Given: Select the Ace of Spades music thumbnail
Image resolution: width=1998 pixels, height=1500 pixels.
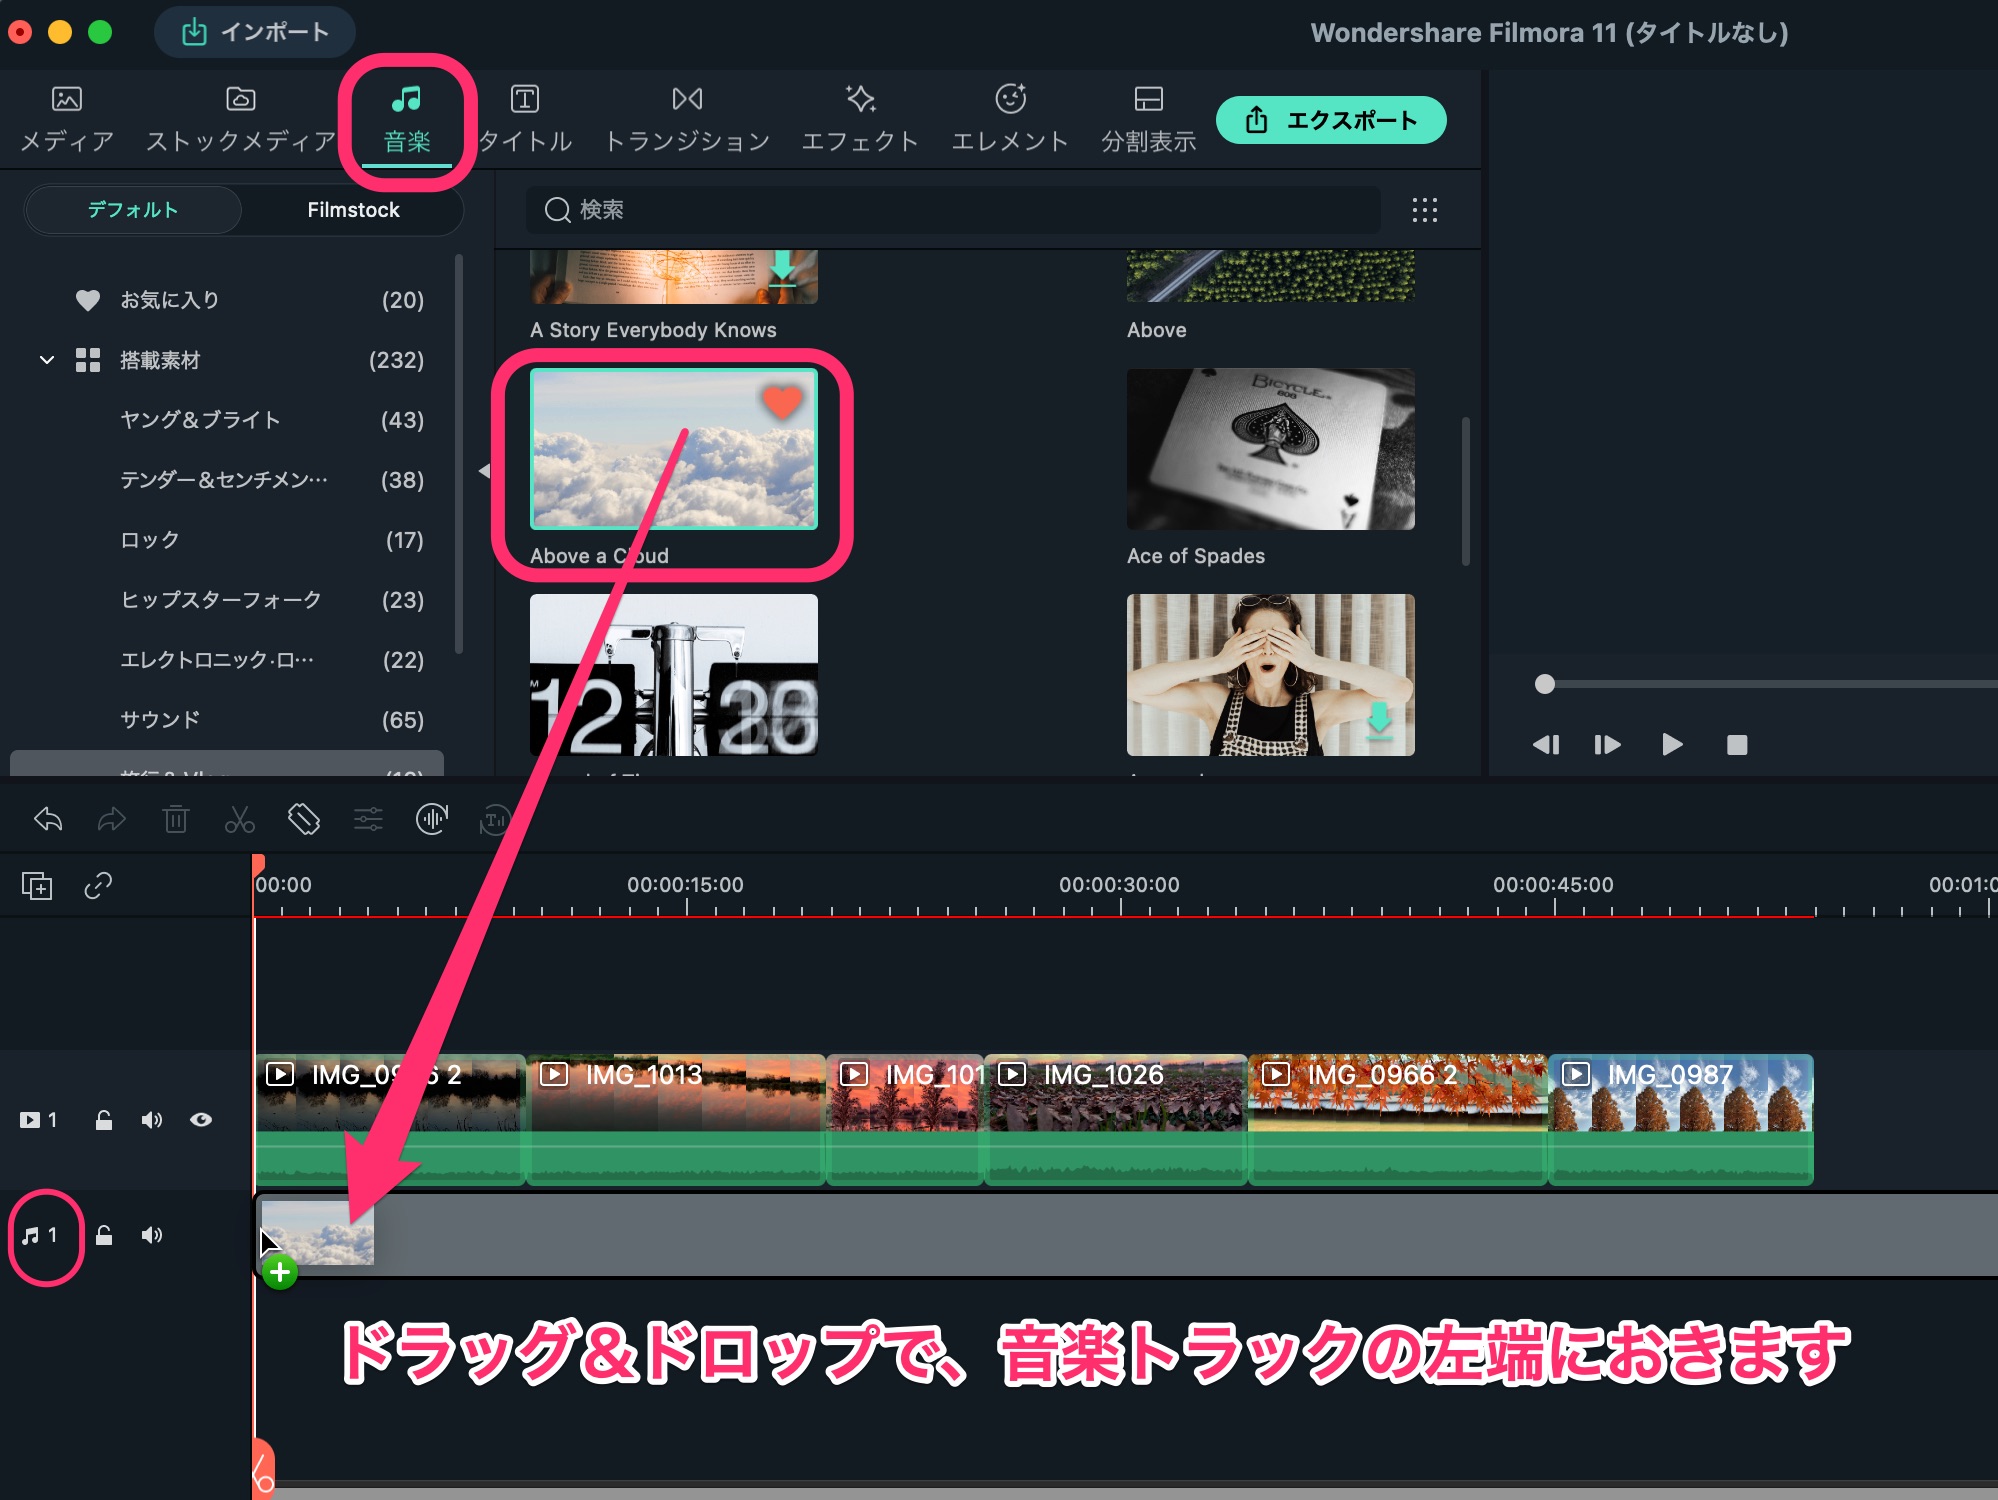Looking at the screenshot, I should coord(1270,448).
